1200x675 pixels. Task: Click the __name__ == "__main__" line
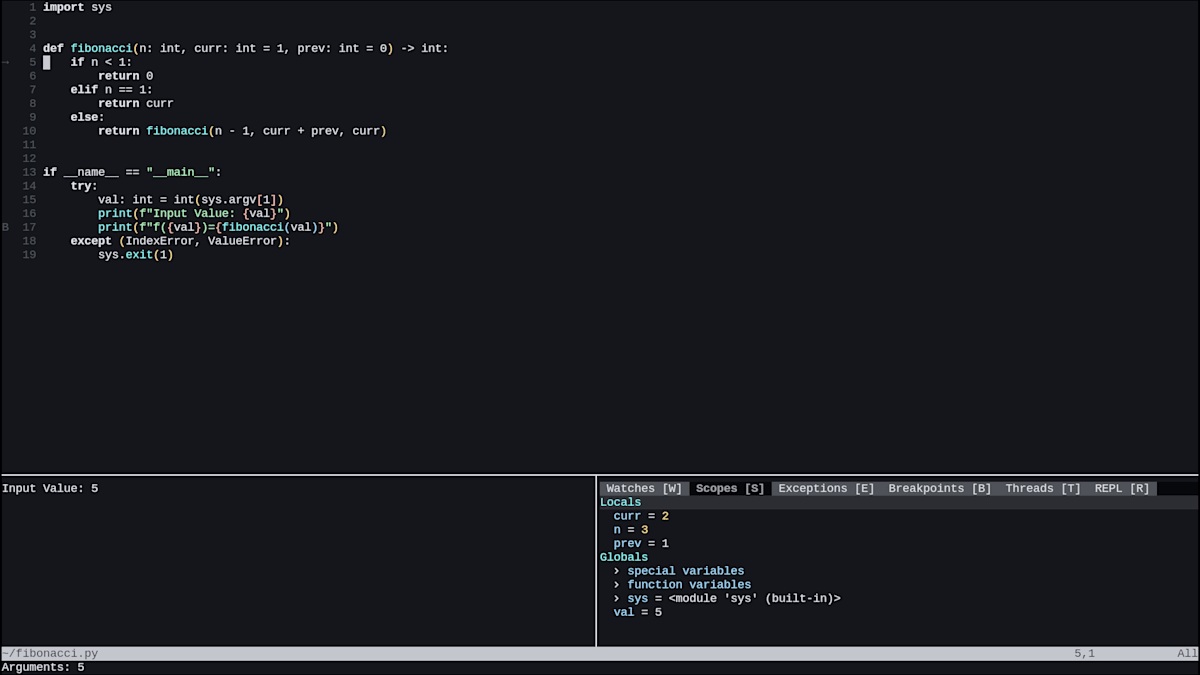(132, 173)
